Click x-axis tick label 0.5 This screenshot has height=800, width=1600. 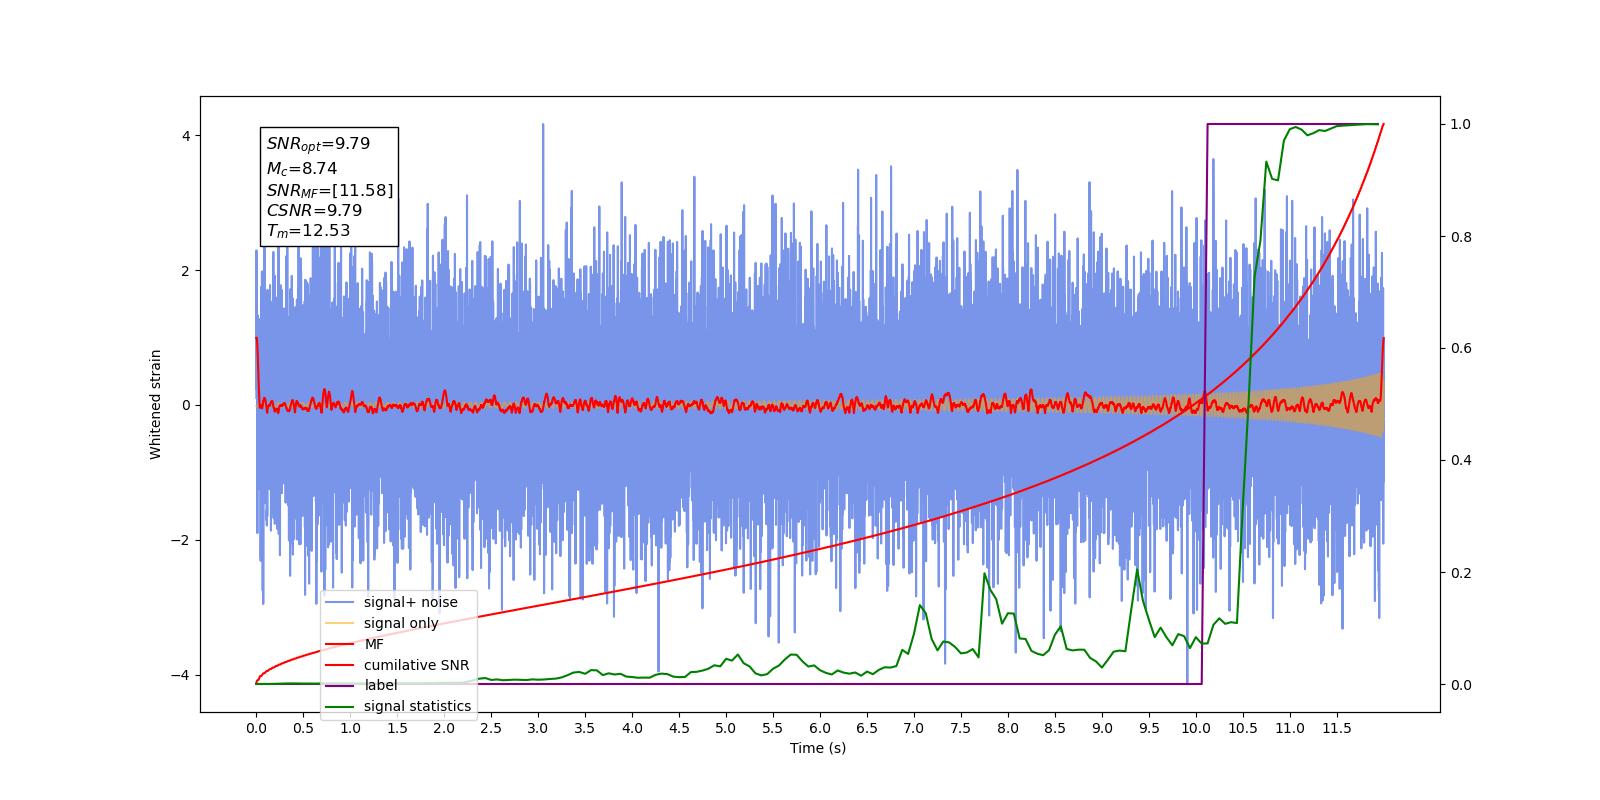point(303,728)
